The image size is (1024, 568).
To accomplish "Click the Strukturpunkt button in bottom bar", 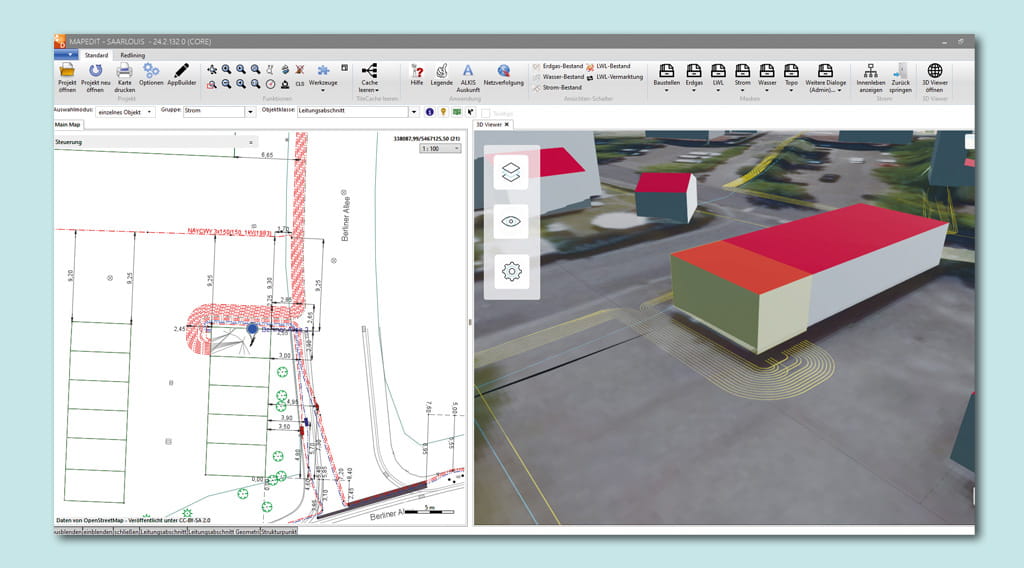I will click(x=278, y=532).
